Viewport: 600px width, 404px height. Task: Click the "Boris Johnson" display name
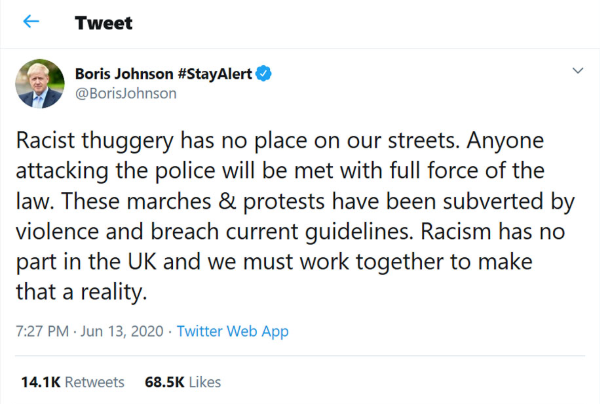click(120, 74)
